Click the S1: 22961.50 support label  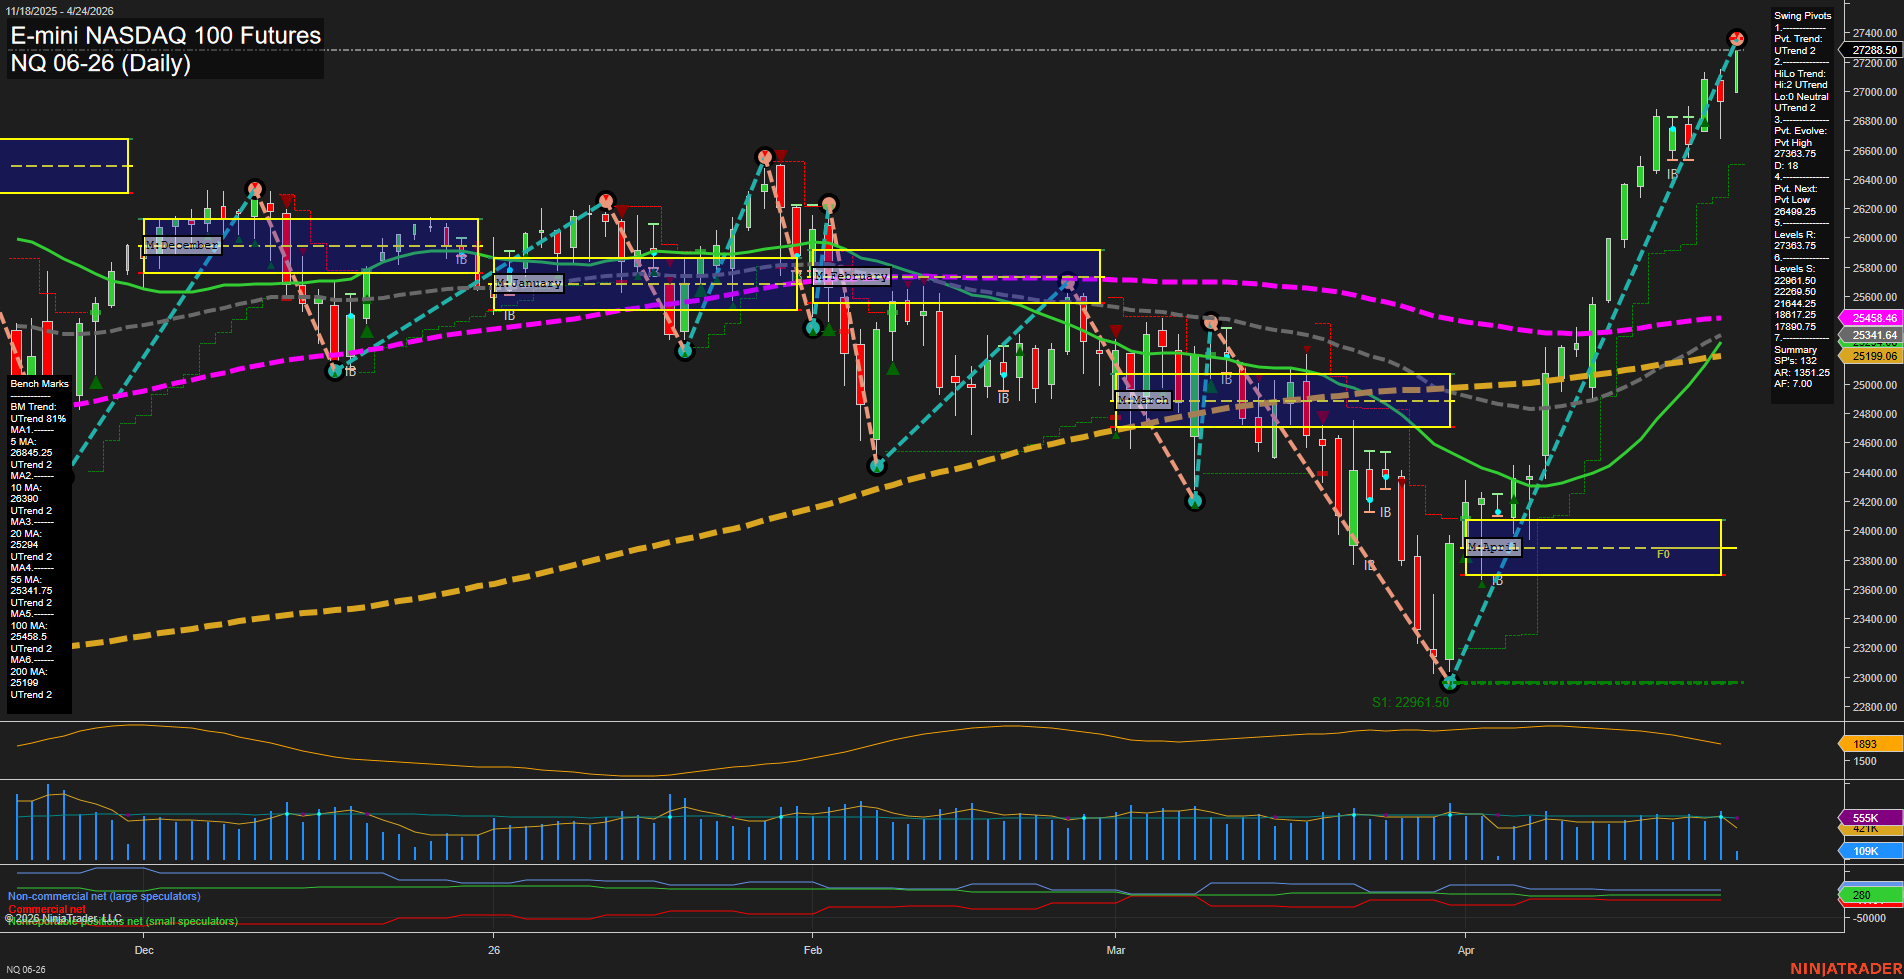(x=1411, y=701)
